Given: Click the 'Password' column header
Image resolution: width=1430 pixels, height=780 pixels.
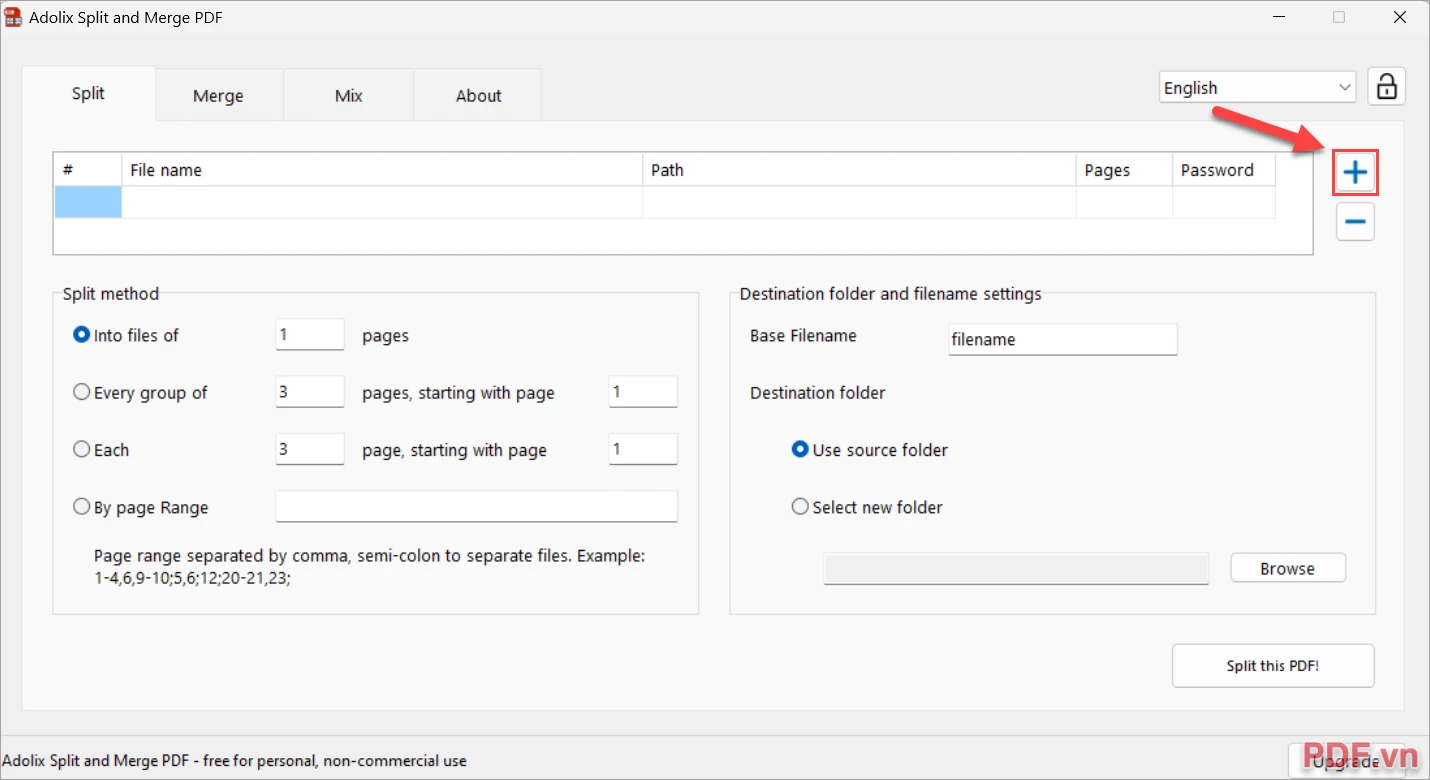Looking at the screenshot, I should tap(1224, 170).
